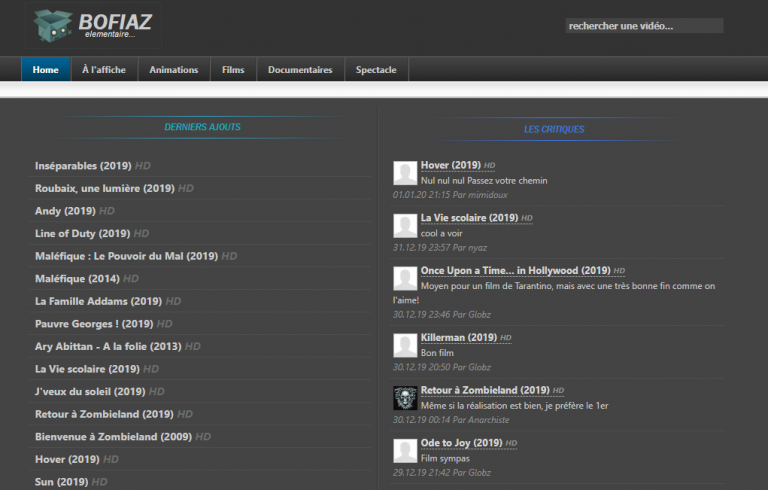Image resolution: width=768 pixels, height=490 pixels.
Task: Click Anarchiste's skull avatar image
Action: pos(405,397)
